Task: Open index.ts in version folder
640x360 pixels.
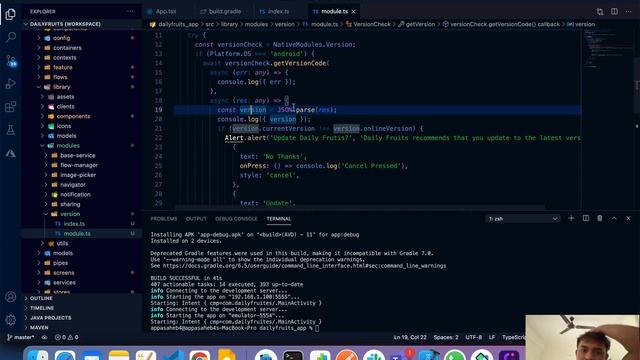Action: (x=74, y=224)
